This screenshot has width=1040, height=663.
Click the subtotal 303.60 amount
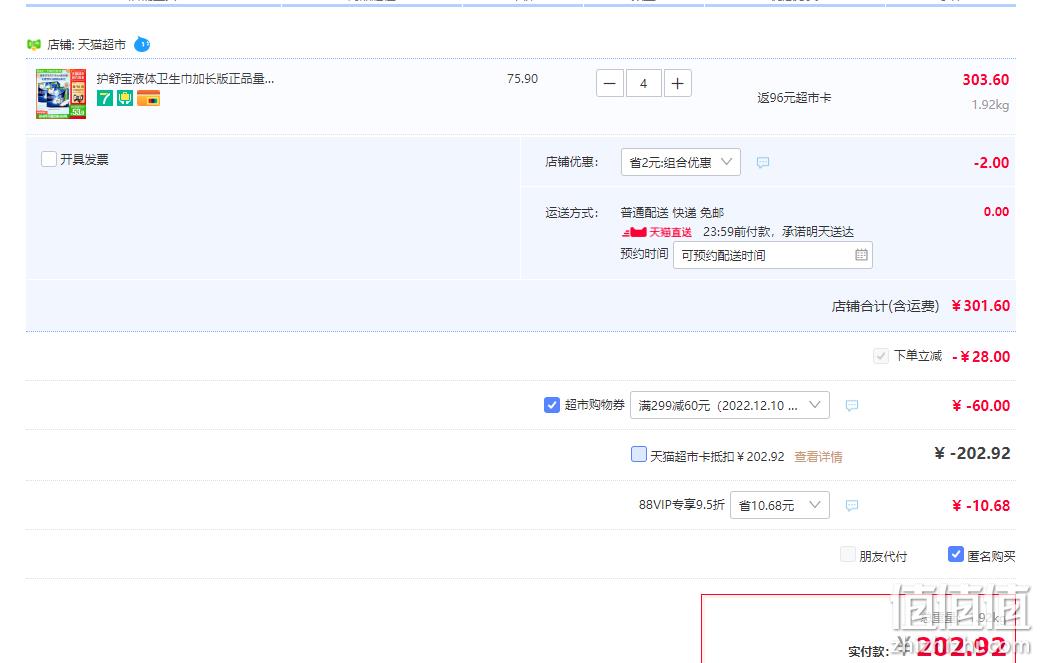coord(986,80)
